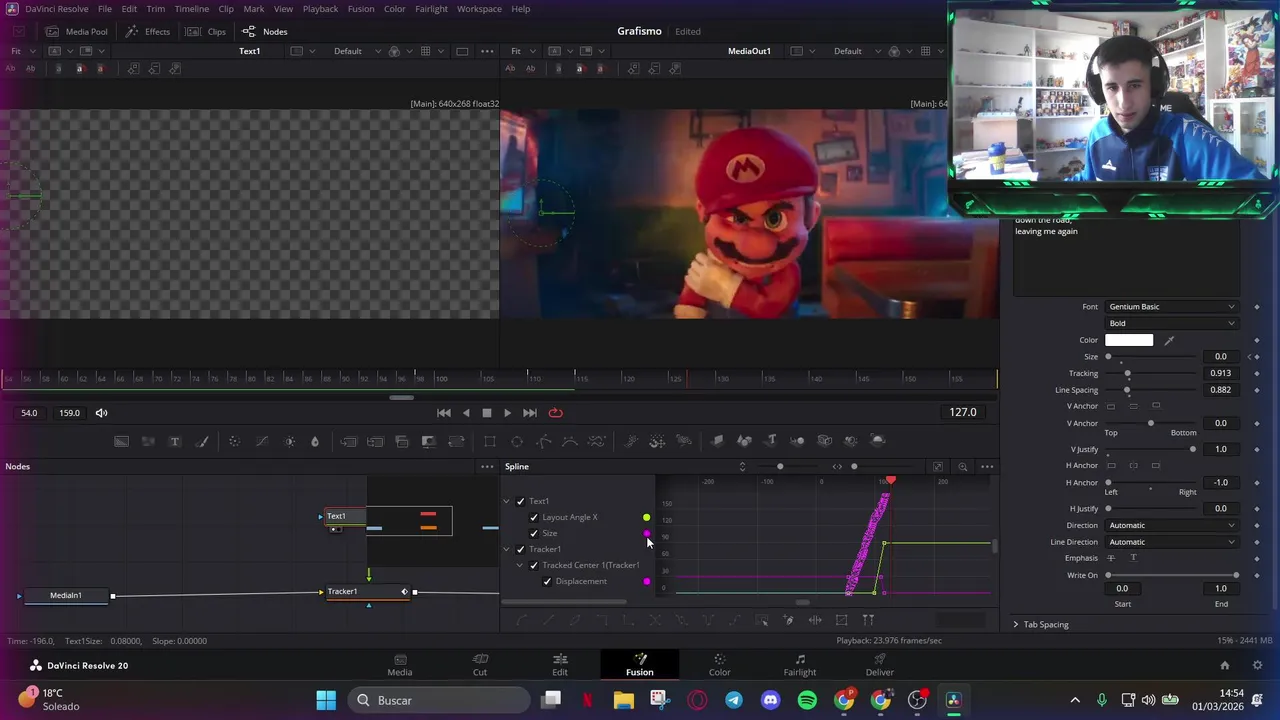
Task: Click Size keyframe diamond
Action: click(x=1257, y=357)
